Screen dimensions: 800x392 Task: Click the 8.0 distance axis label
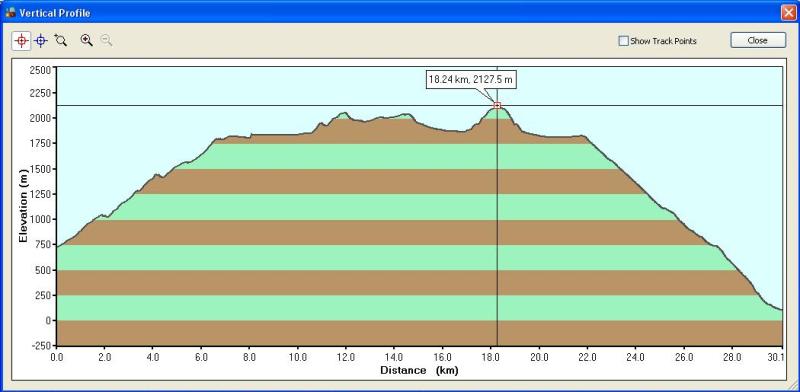(x=249, y=358)
